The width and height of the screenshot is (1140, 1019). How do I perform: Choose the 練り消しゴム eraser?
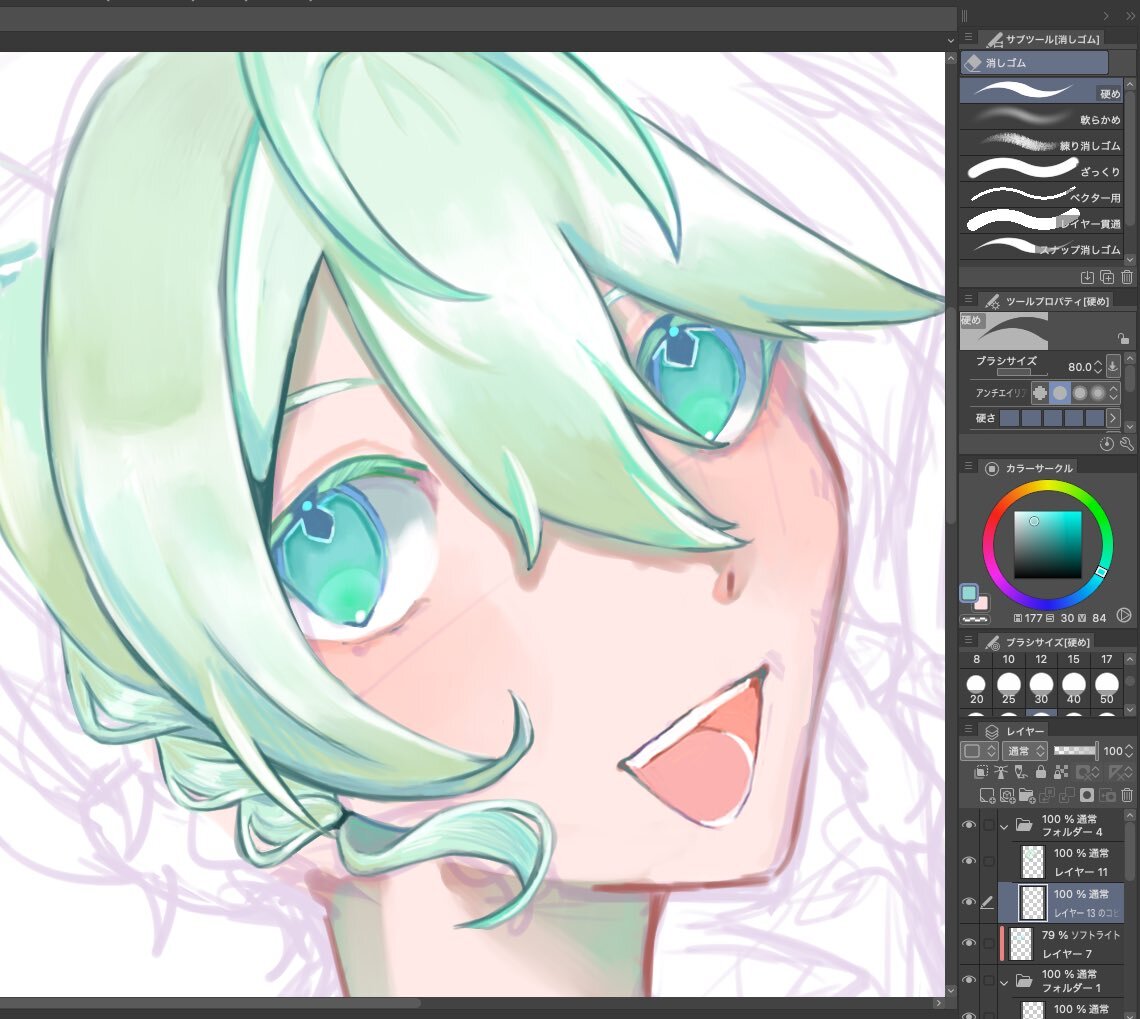pos(1040,145)
